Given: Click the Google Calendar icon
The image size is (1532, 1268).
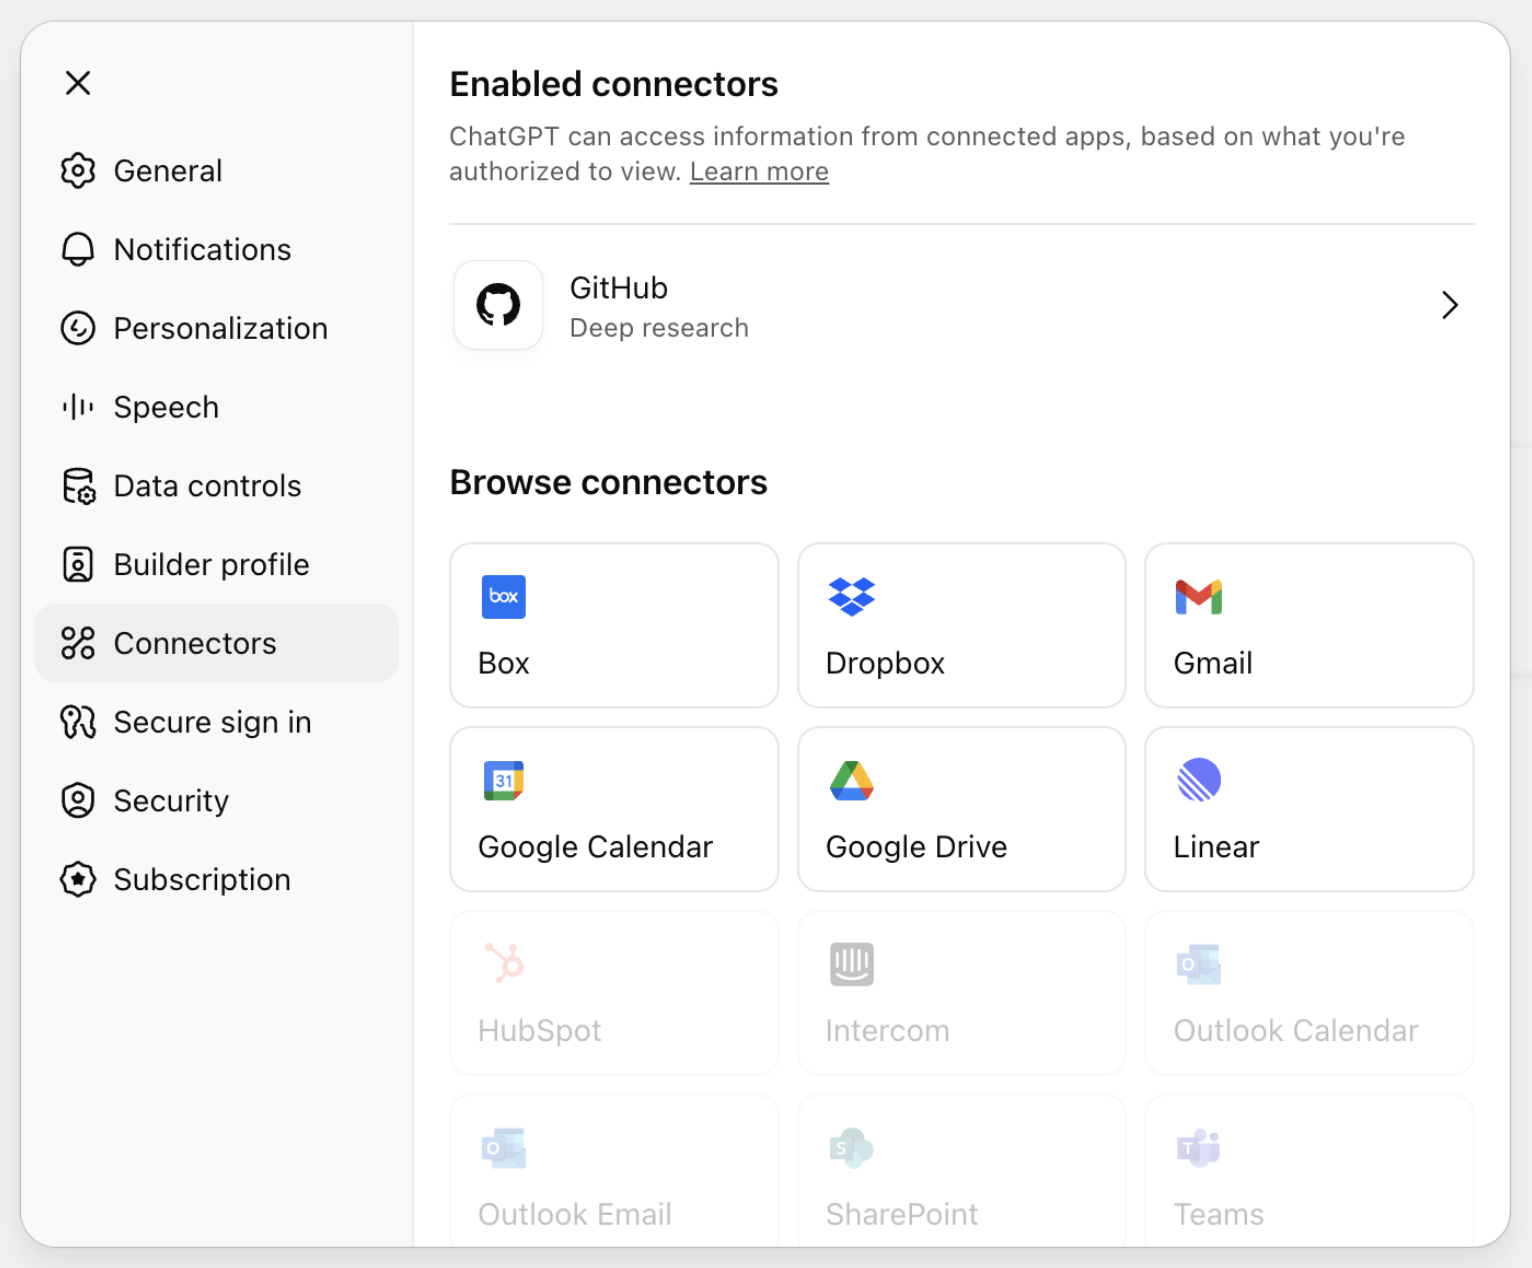Looking at the screenshot, I should click(503, 781).
